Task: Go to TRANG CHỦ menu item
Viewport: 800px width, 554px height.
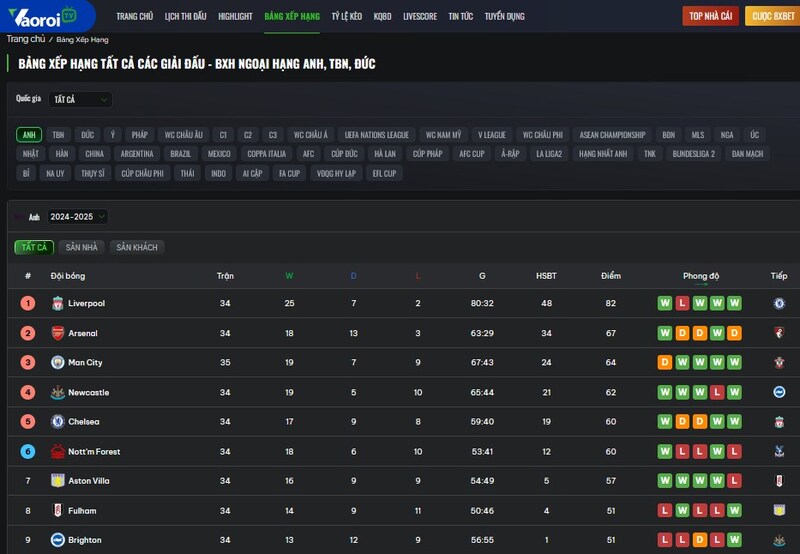Action: point(135,16)
